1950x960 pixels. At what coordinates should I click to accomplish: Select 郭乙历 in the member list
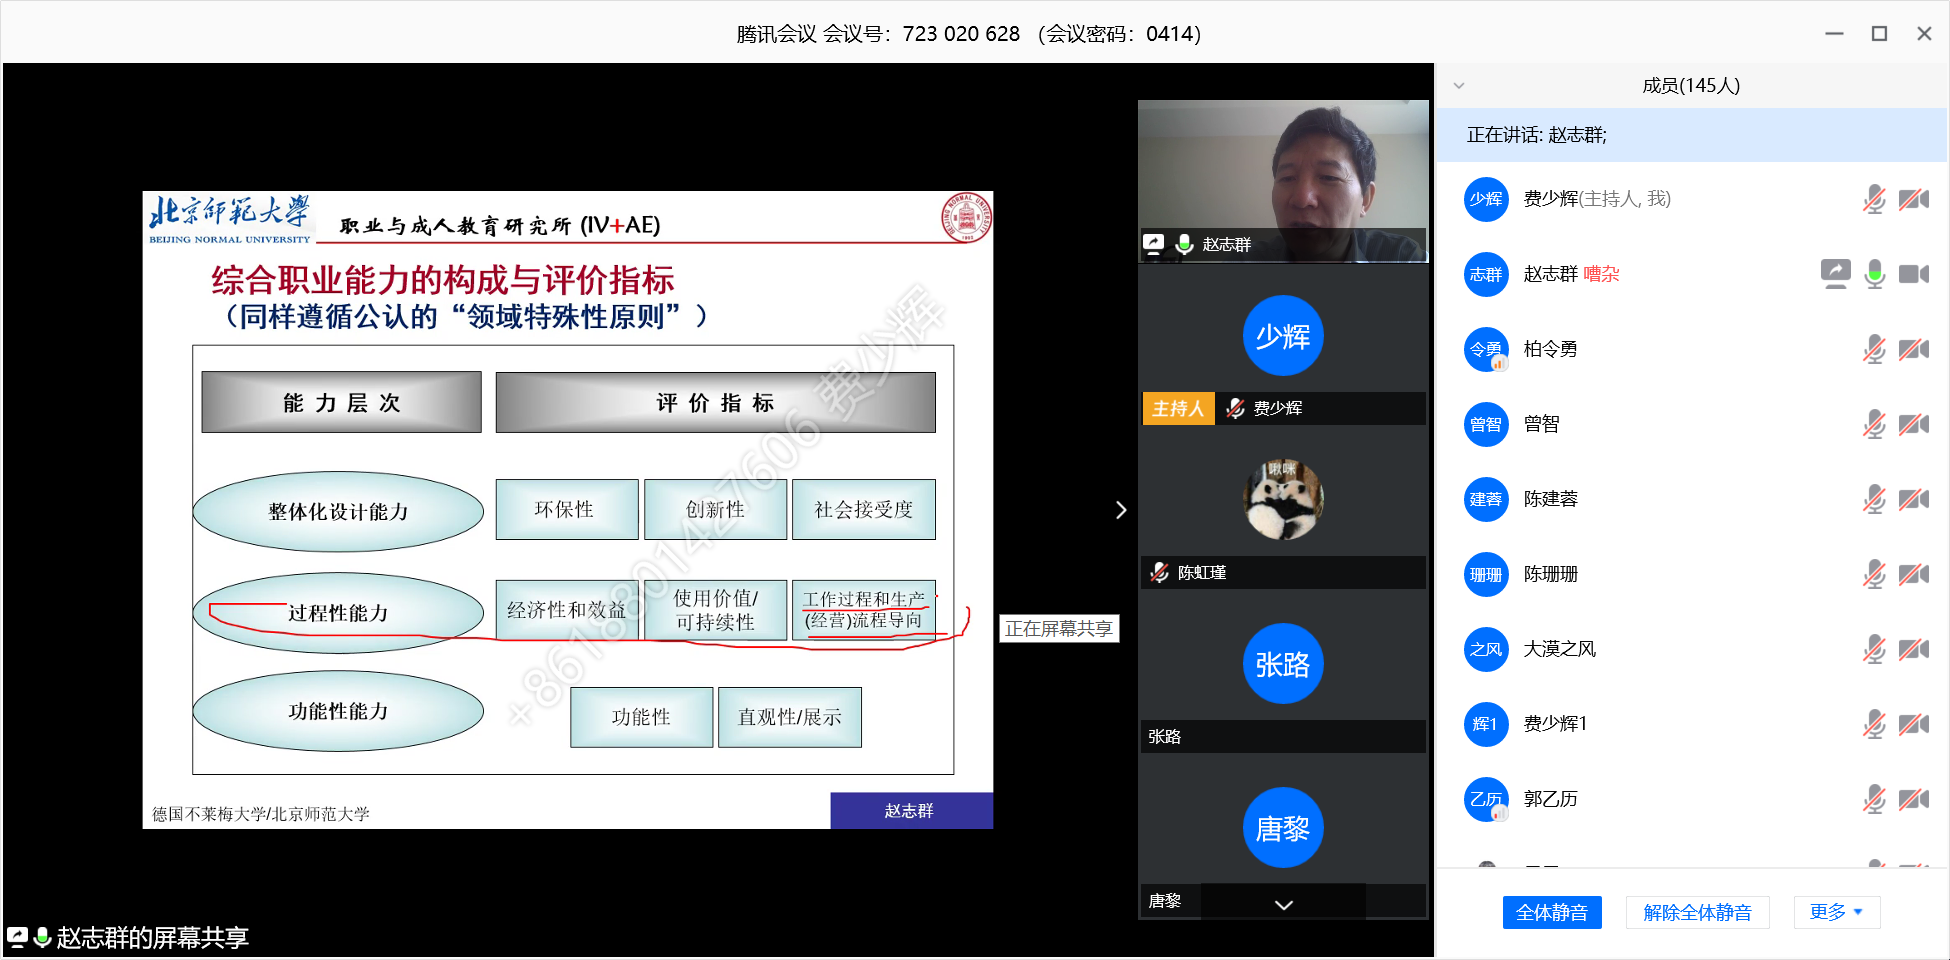click(x=1550, y=799)
